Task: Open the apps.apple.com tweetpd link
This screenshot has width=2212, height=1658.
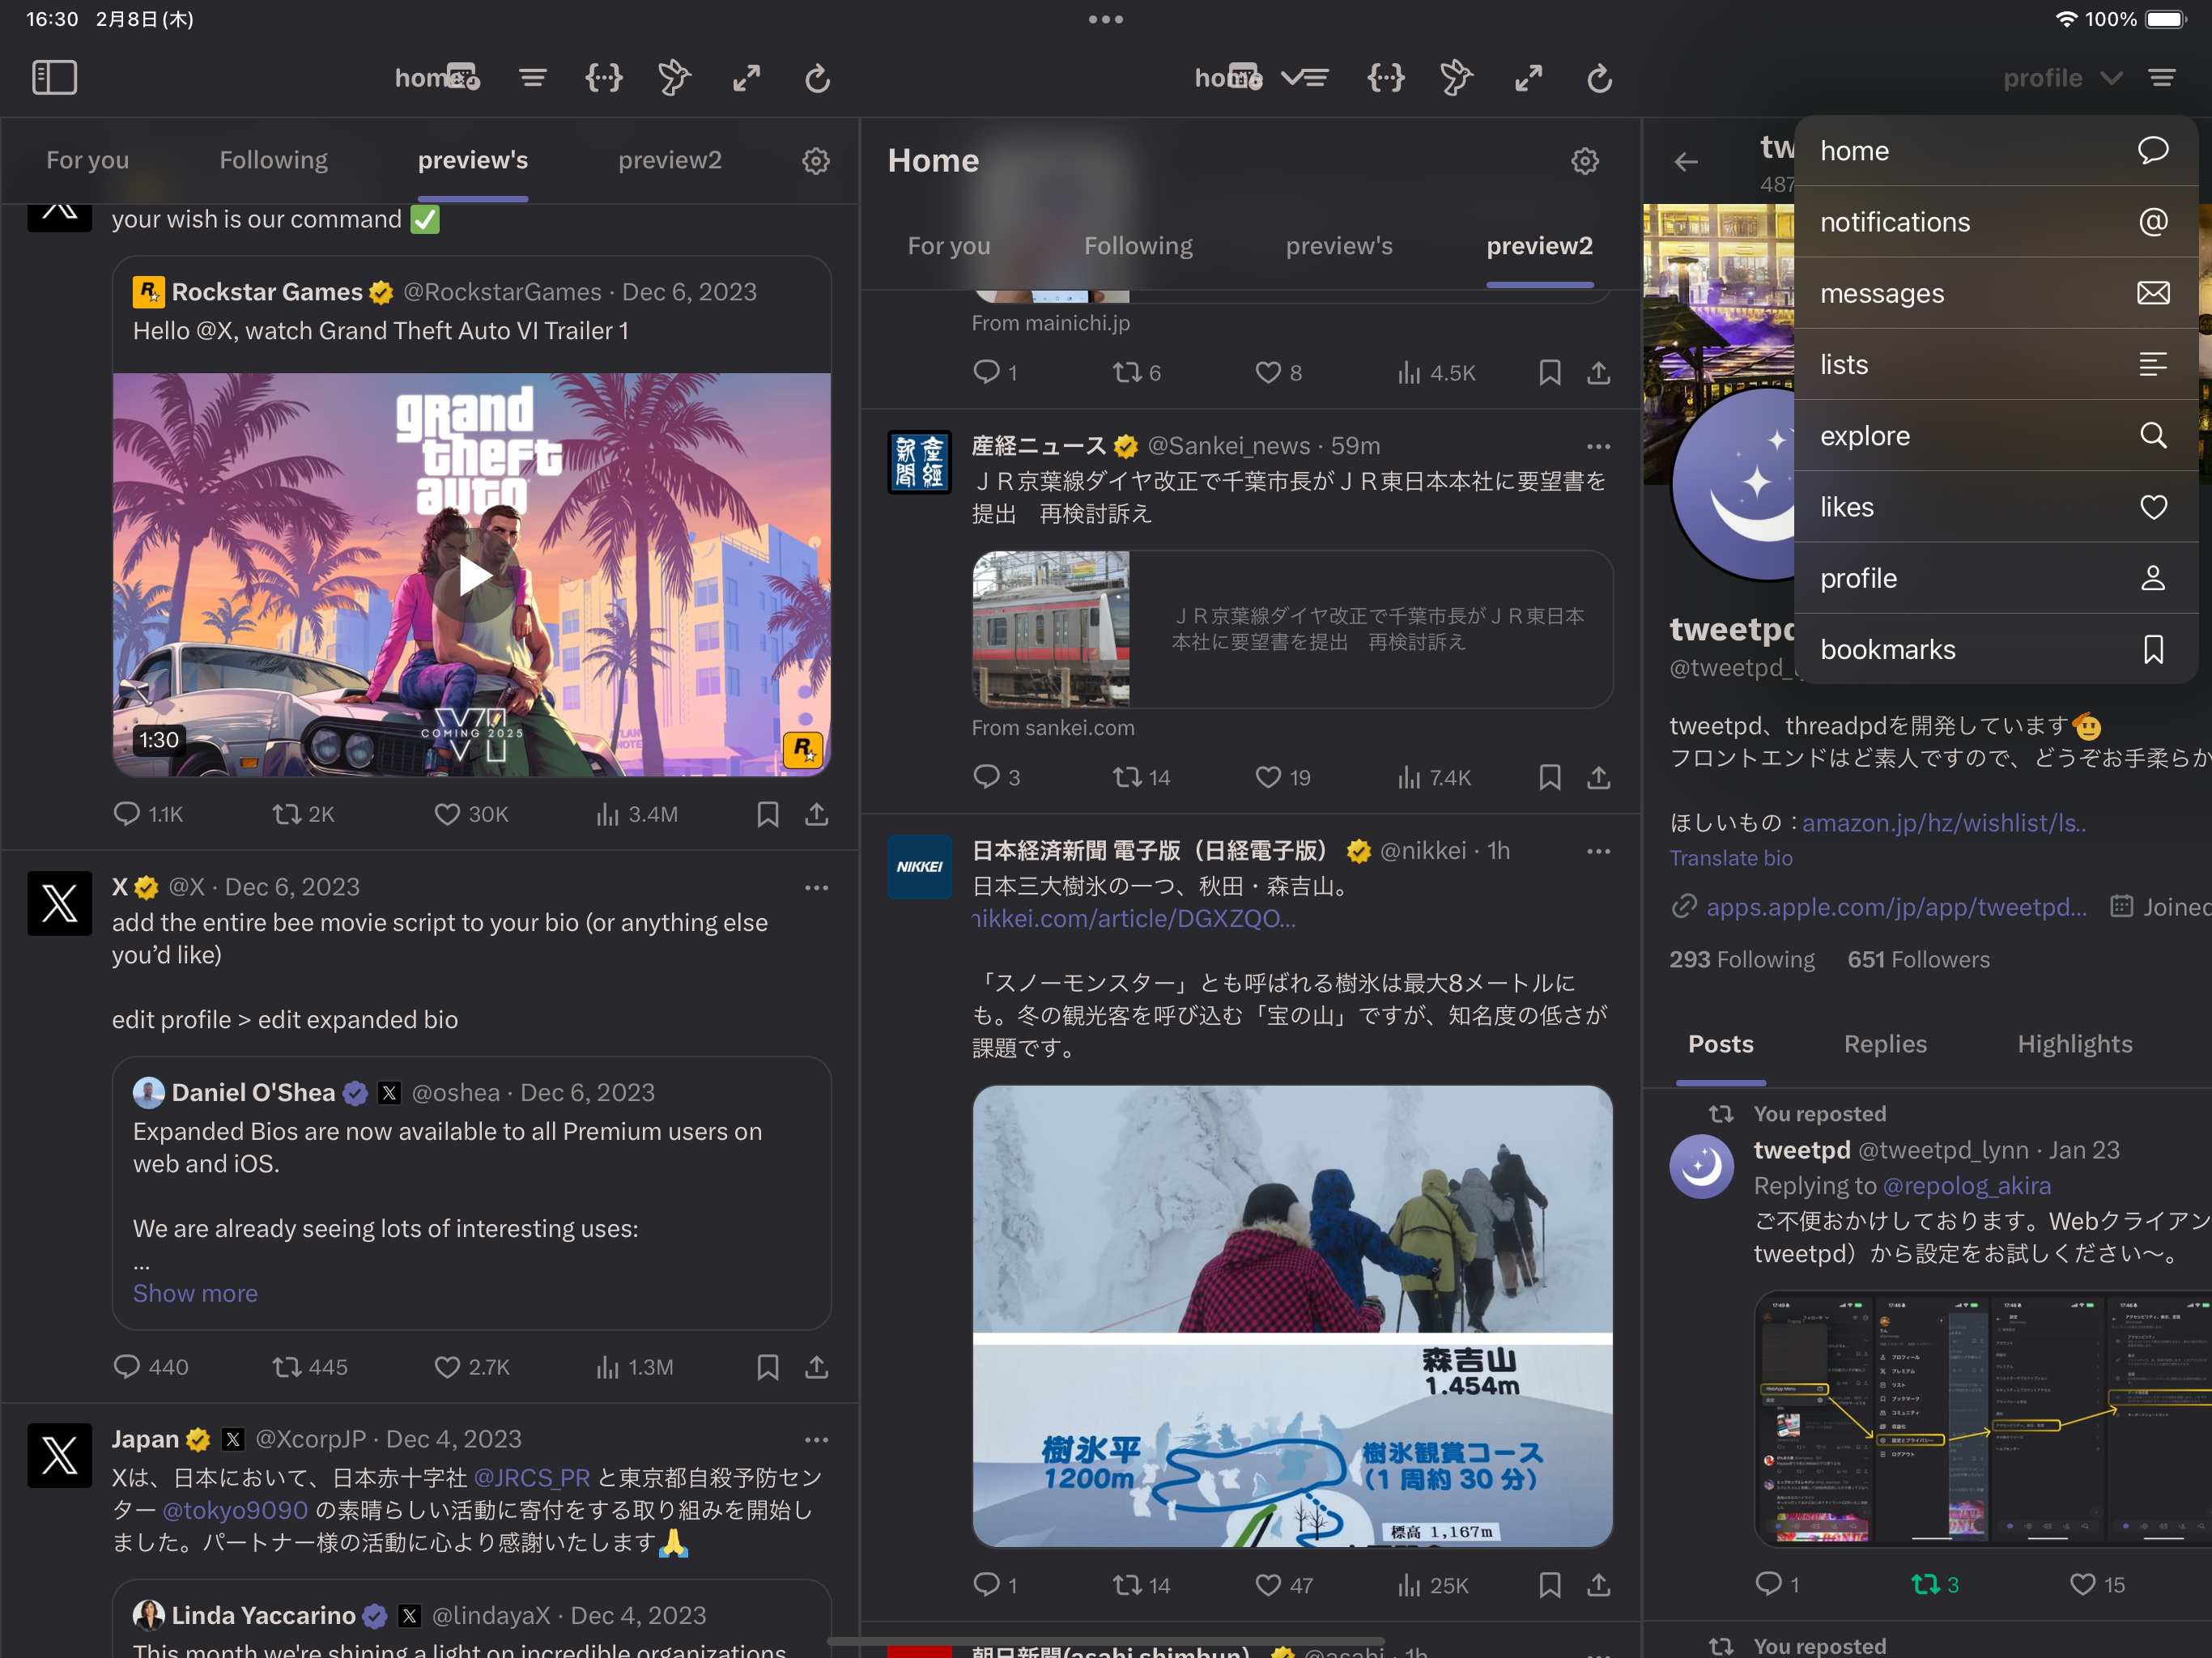Action: coord(1896,907)
